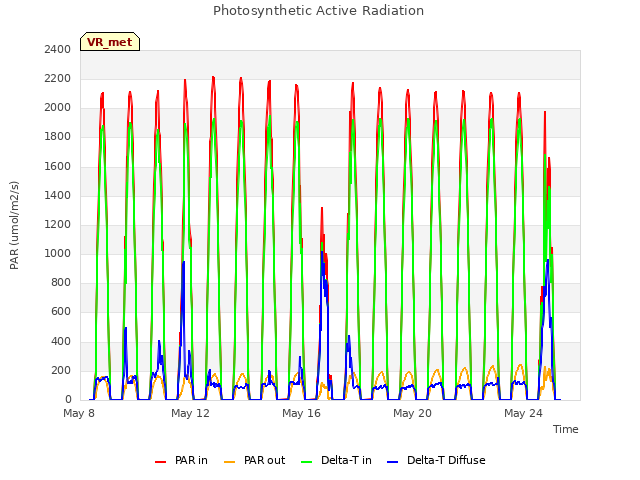
Task: Toggle the Delta-T in legend entry
Action: click(x=336, y=460)
